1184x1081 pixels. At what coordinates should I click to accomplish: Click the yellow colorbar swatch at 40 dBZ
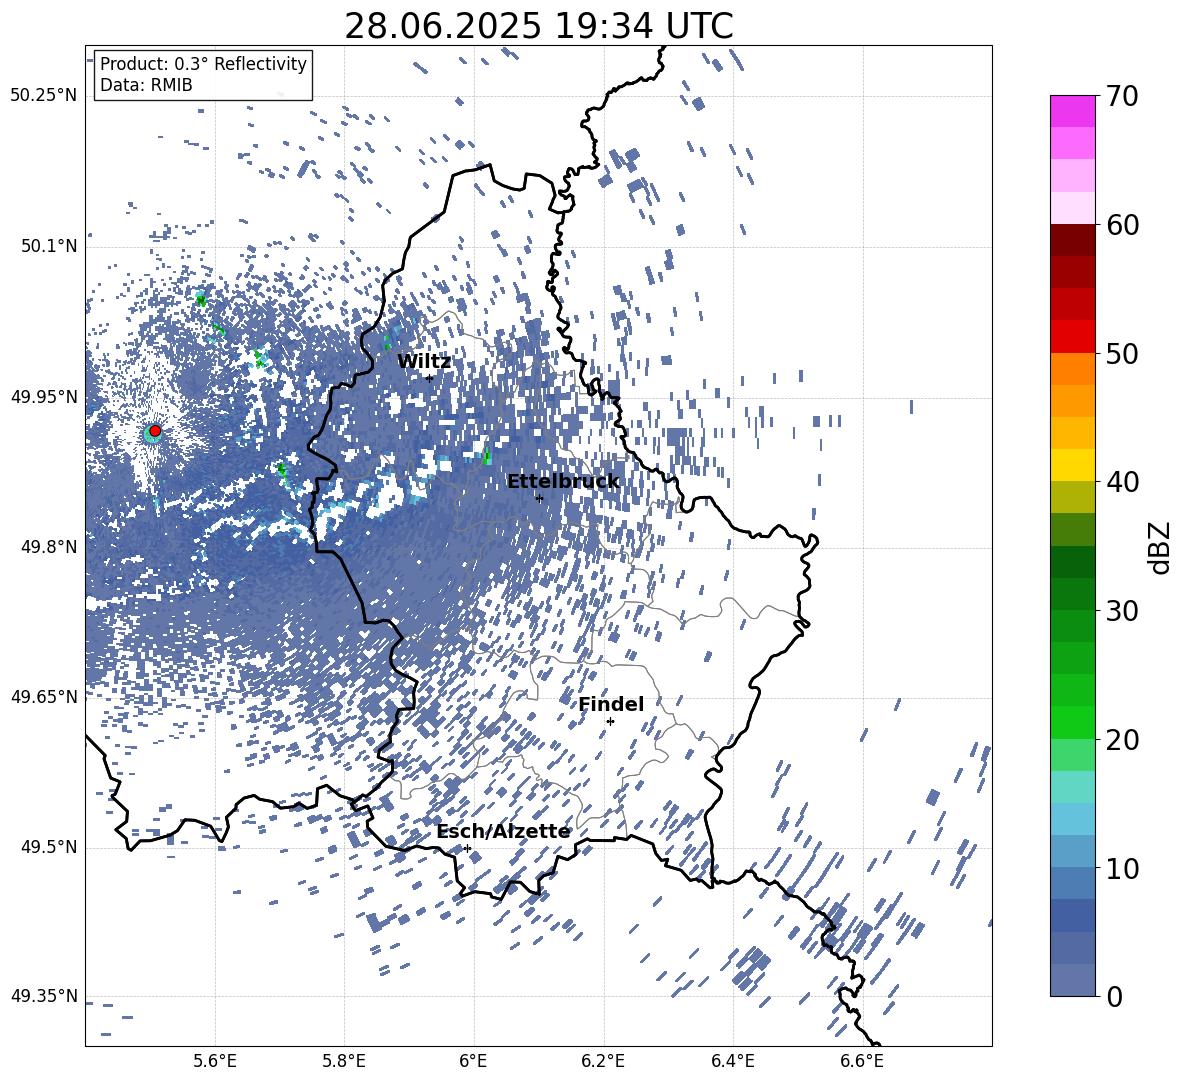point(1072,465)
